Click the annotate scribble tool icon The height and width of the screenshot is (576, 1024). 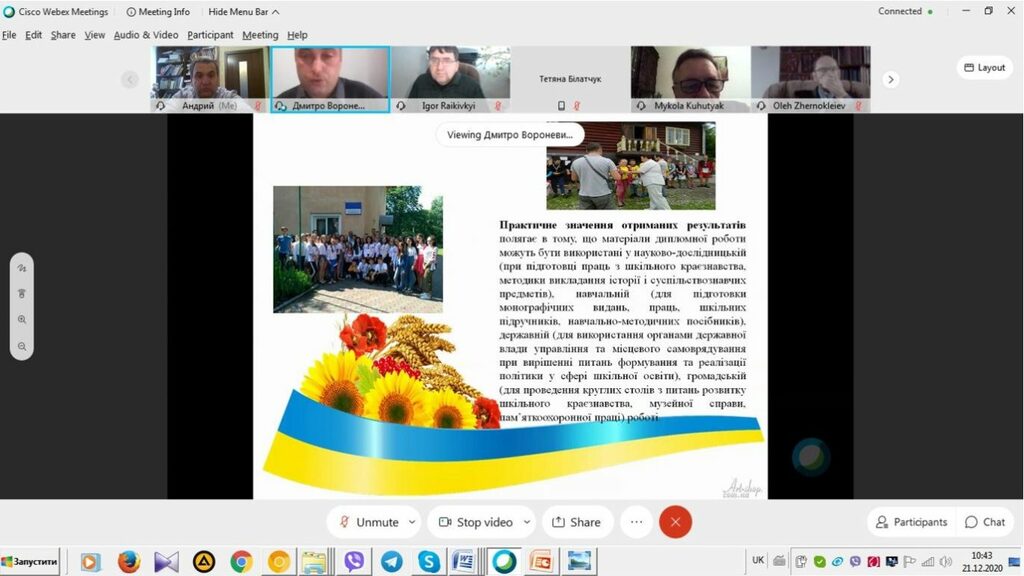pos(22,268)
